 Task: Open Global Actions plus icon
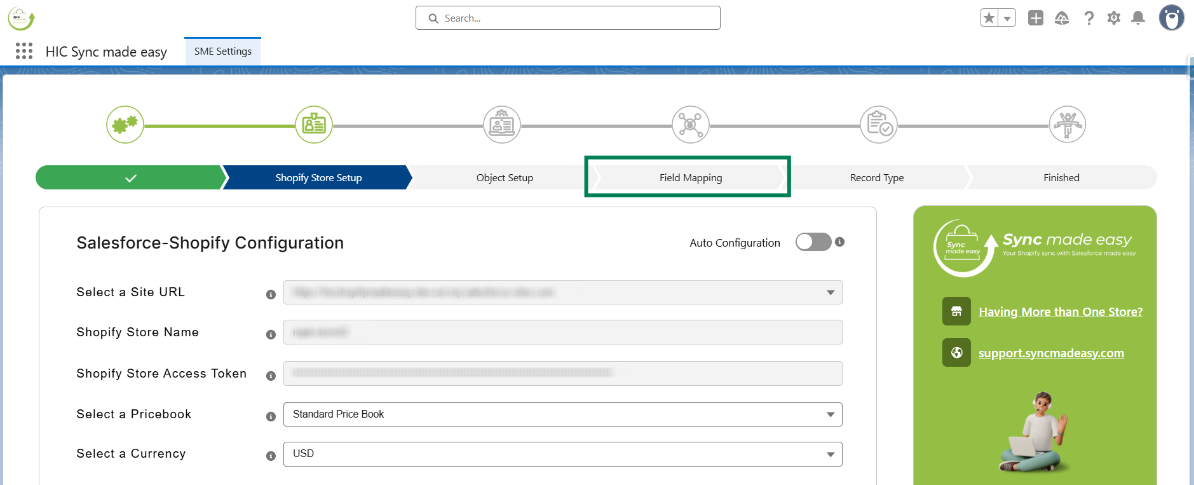pos(1036,18)
